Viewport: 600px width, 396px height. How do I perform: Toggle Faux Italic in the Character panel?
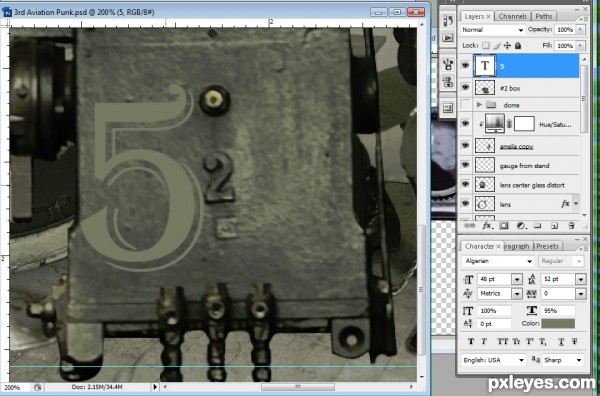[x=484, y=341]
